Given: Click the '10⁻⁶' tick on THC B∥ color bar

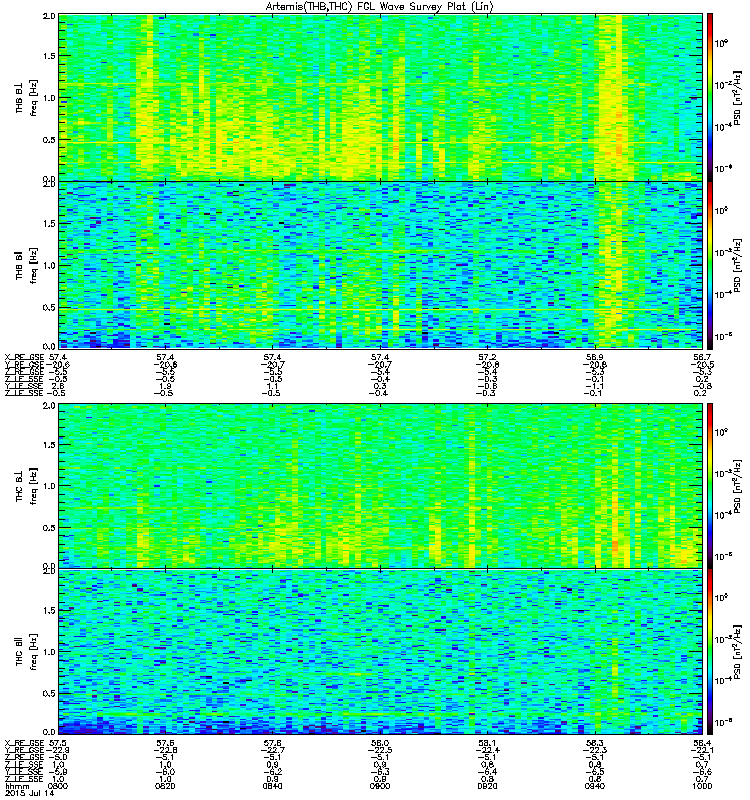Looking at the screenshot, I should [723, 722].
